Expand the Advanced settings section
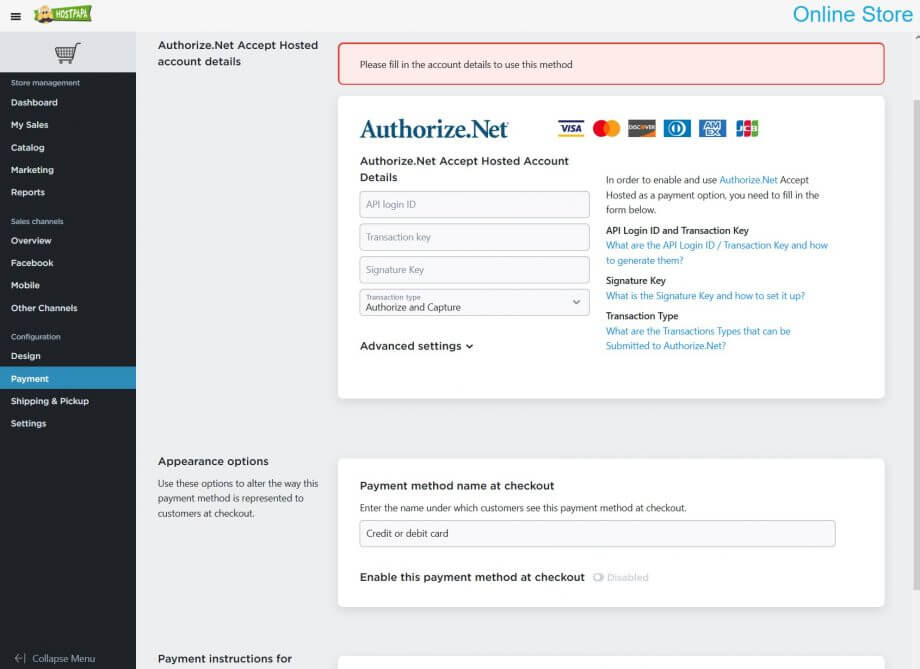The width and height of the screenshot is (920, 669). (x=413, y=346)
